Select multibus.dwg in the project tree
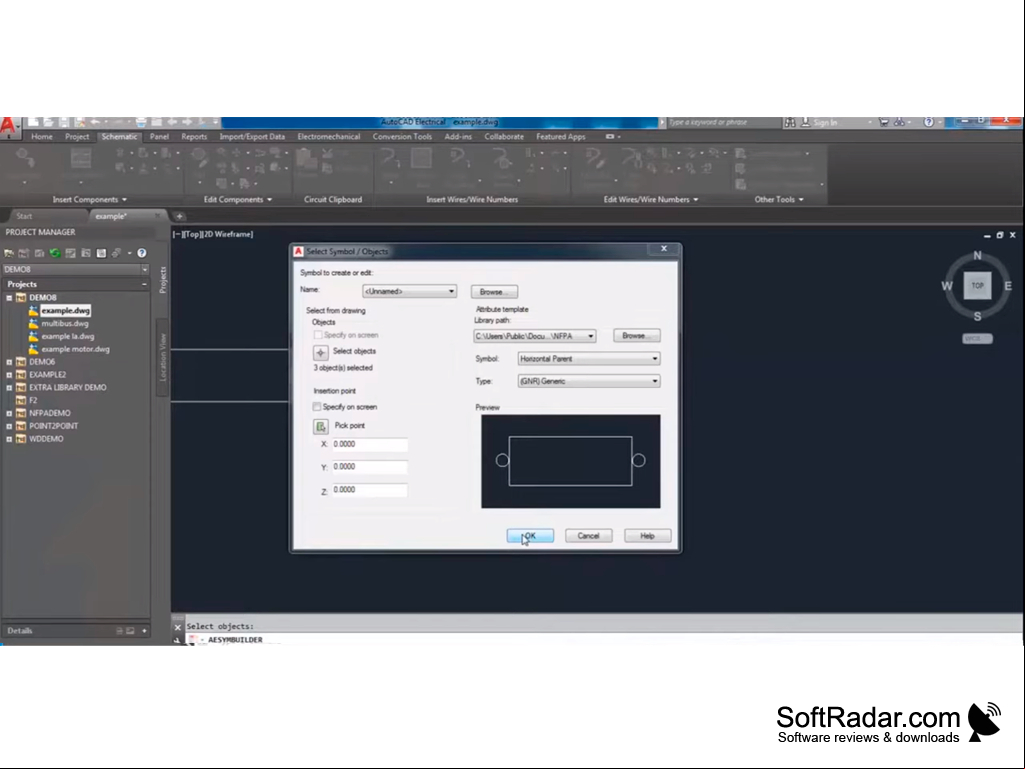 pyautogui.click(x=65, y=324)
